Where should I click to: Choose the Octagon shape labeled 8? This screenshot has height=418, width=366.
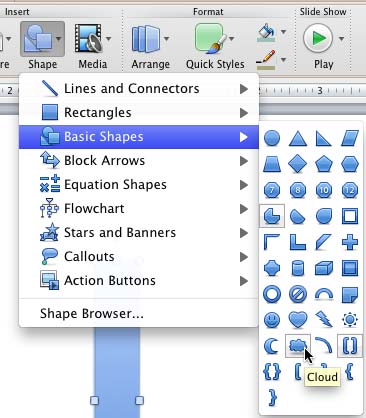pyautogui.click(x=298, y=190)
